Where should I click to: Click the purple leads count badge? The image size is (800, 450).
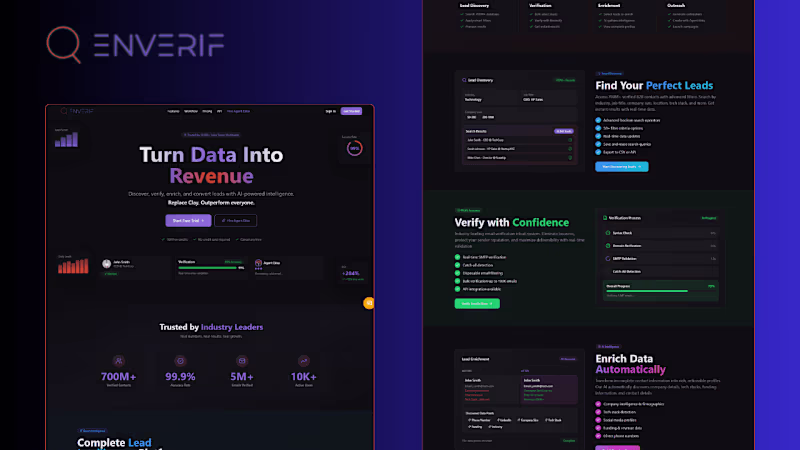pyautogui.click(x=564, y=131)
